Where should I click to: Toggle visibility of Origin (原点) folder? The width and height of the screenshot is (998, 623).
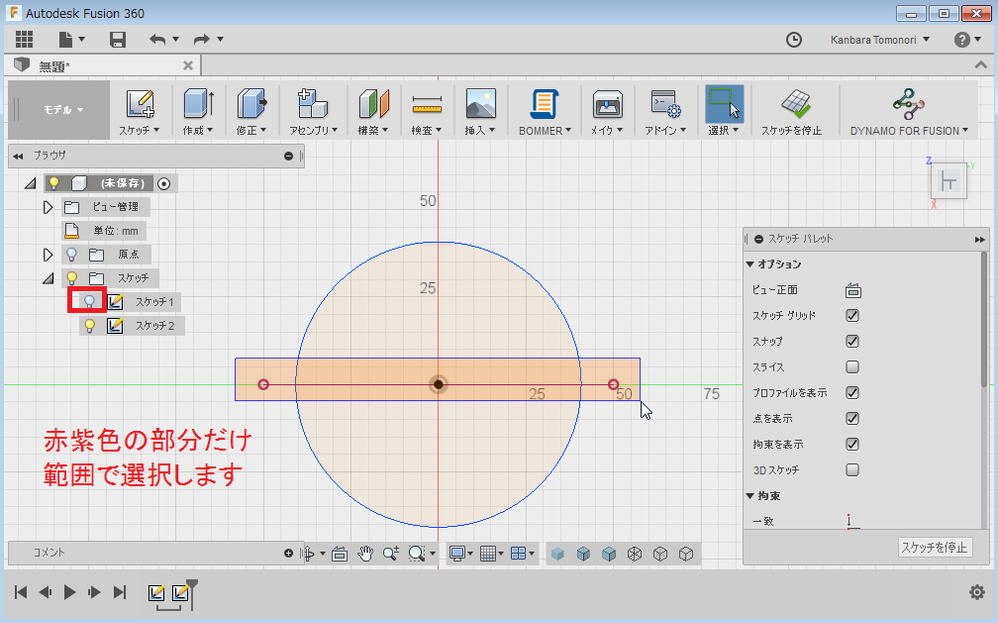point(71,255)
